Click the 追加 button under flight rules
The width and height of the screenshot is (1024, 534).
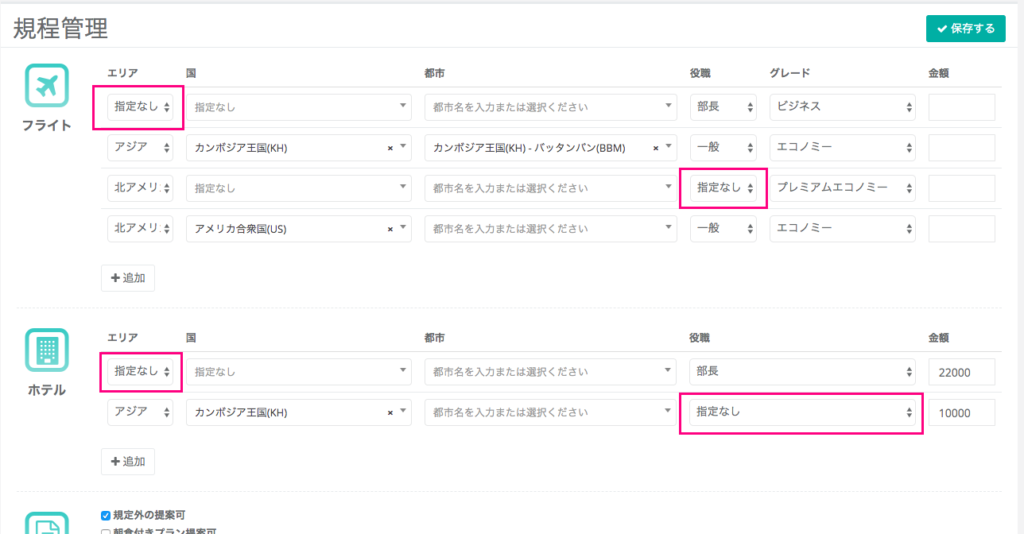(128, 278)
